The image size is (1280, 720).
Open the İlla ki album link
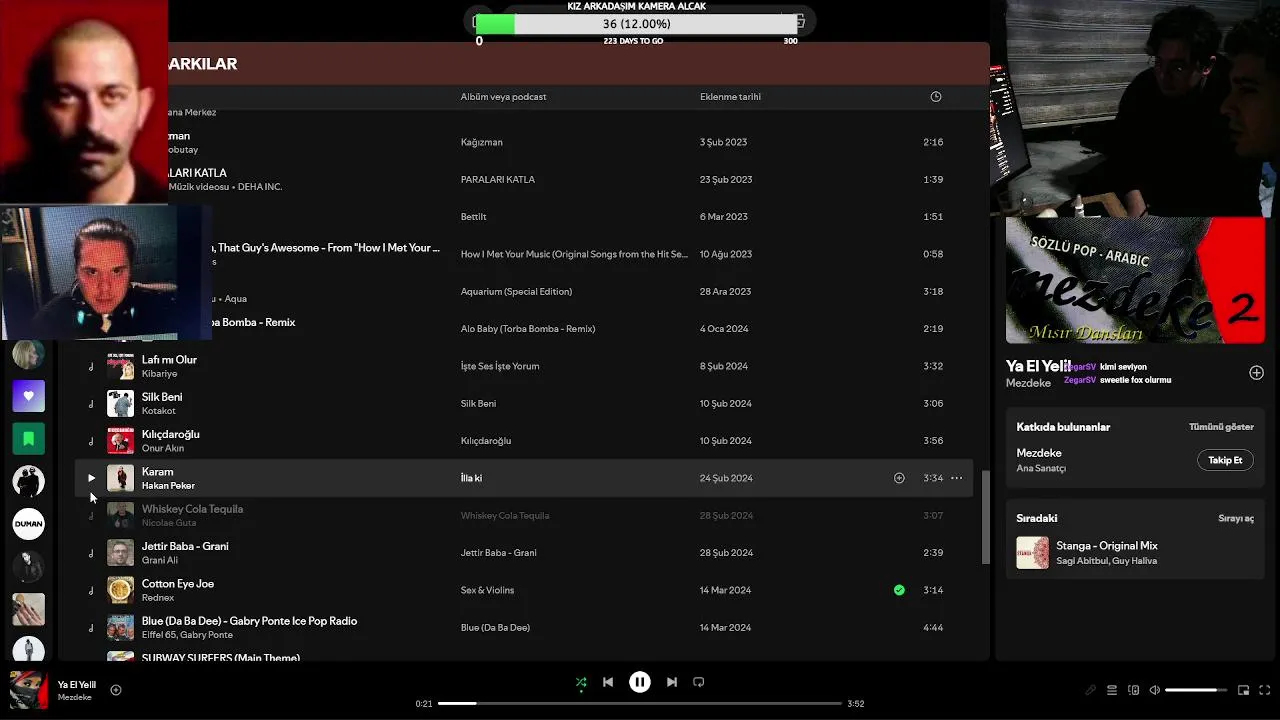coord(471,478)
